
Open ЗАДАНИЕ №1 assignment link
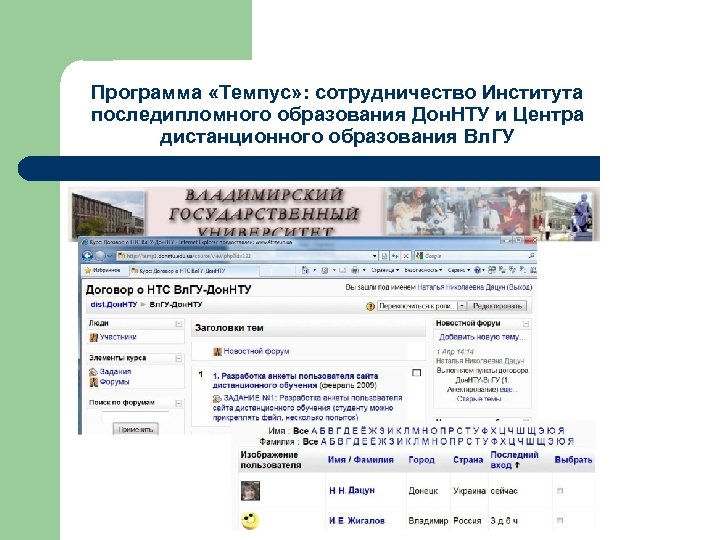[307, 408]
